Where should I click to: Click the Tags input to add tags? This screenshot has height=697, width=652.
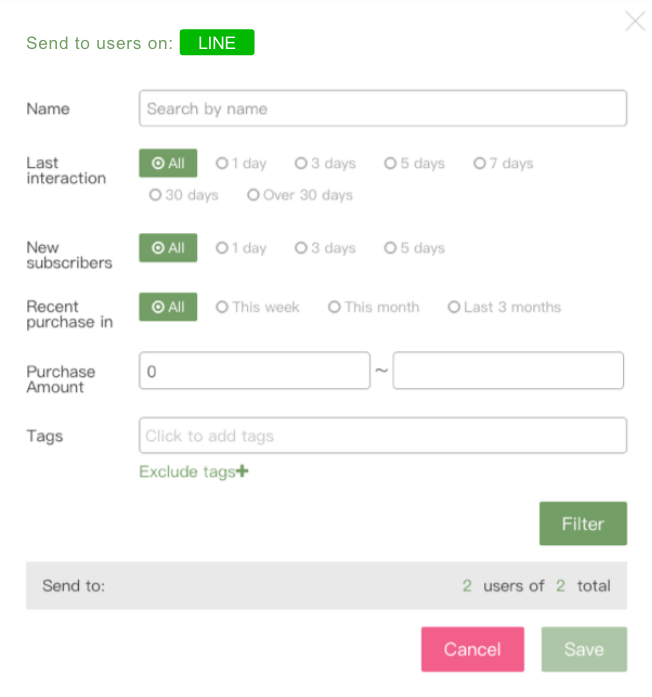pos(382,436)
